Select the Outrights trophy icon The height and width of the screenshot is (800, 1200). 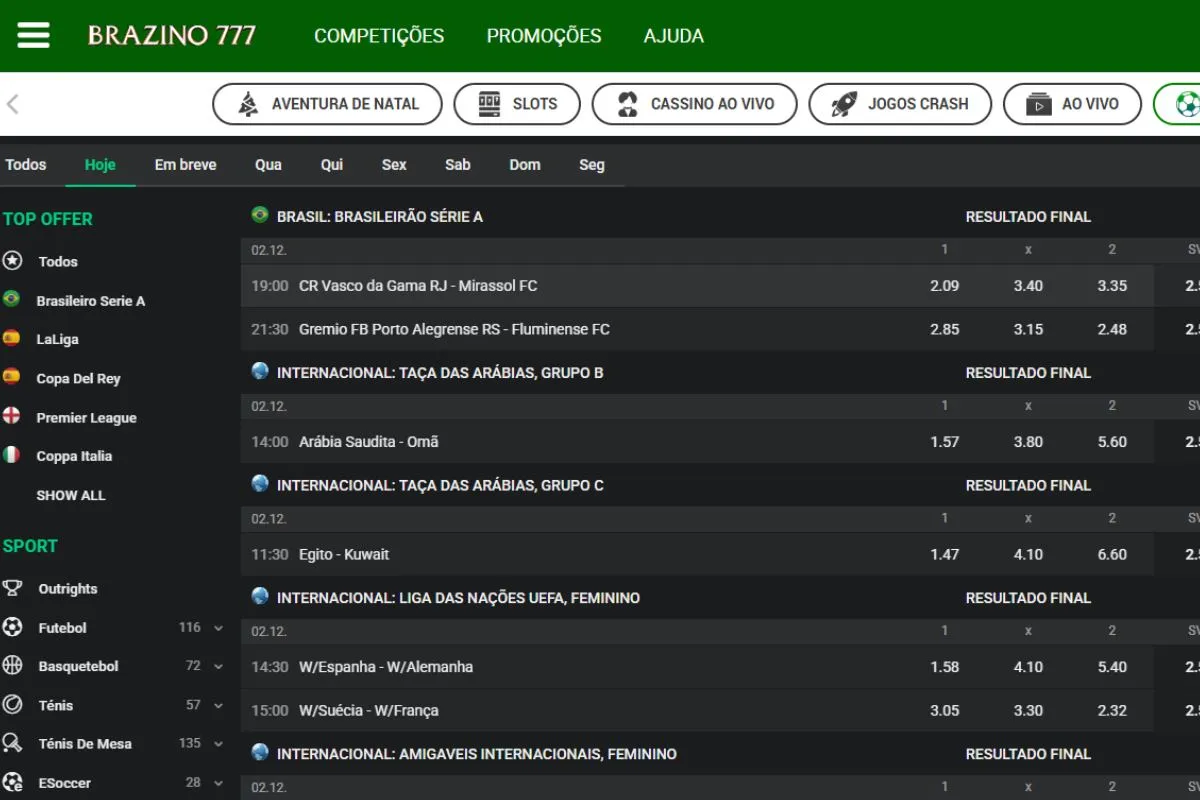(12, 589)
